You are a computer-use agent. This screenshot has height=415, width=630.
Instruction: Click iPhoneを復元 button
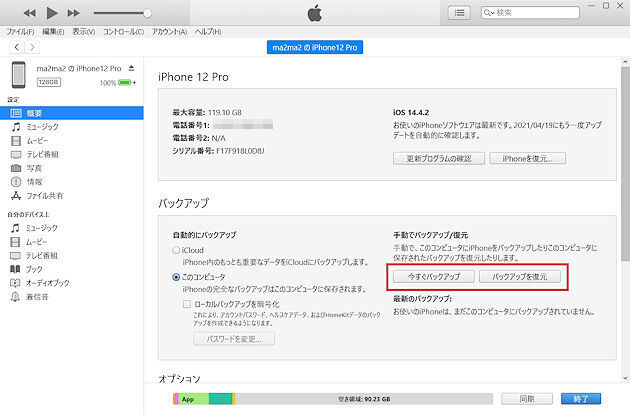pos(533,158)
